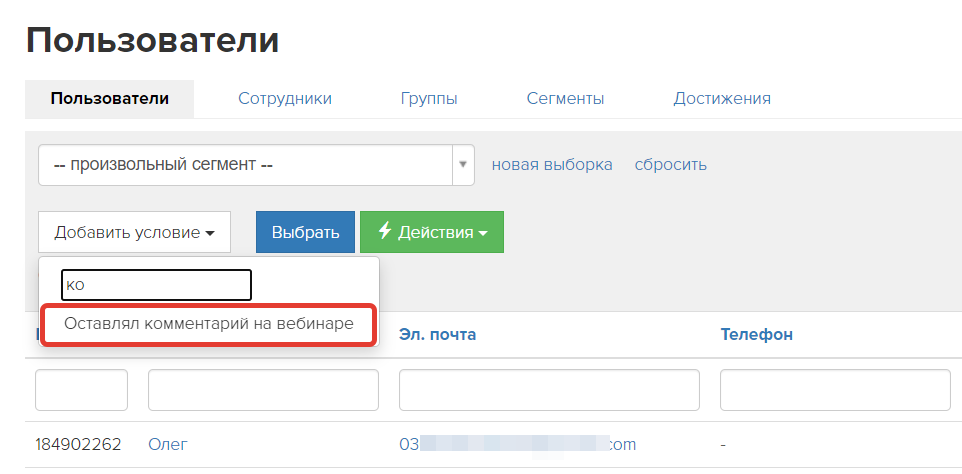This screenshot has height=474, width=962.
Task: Click the Телефон filter field
Action: click(835, 390)
